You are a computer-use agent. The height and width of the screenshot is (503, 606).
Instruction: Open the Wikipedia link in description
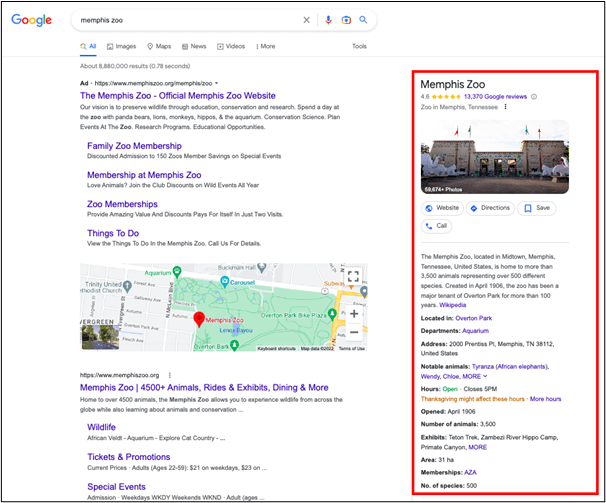[x=453, y=305]
